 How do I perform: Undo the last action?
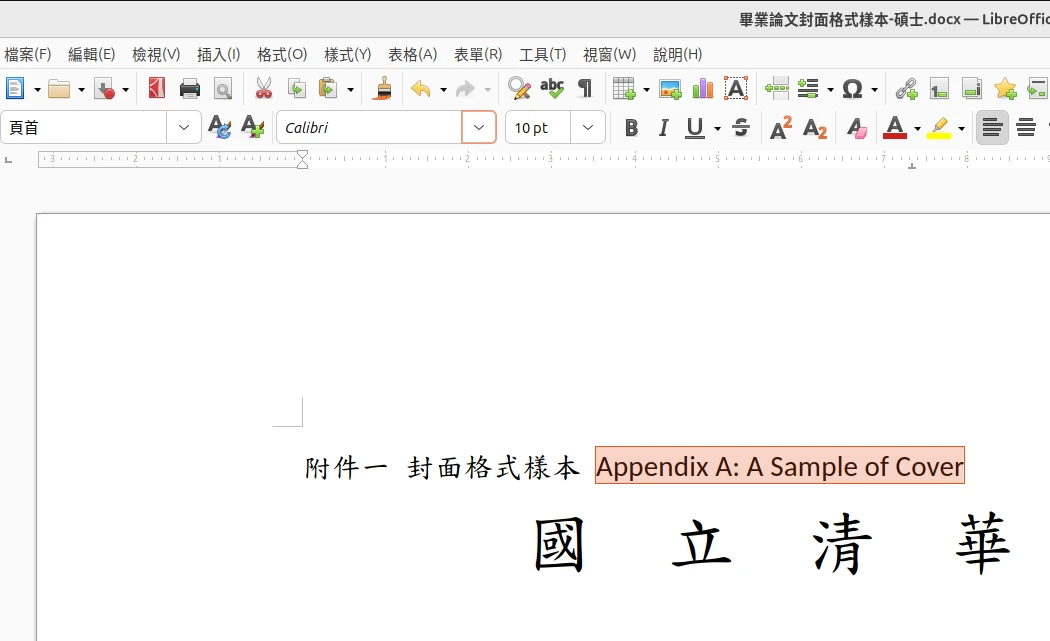click(421, 88)
